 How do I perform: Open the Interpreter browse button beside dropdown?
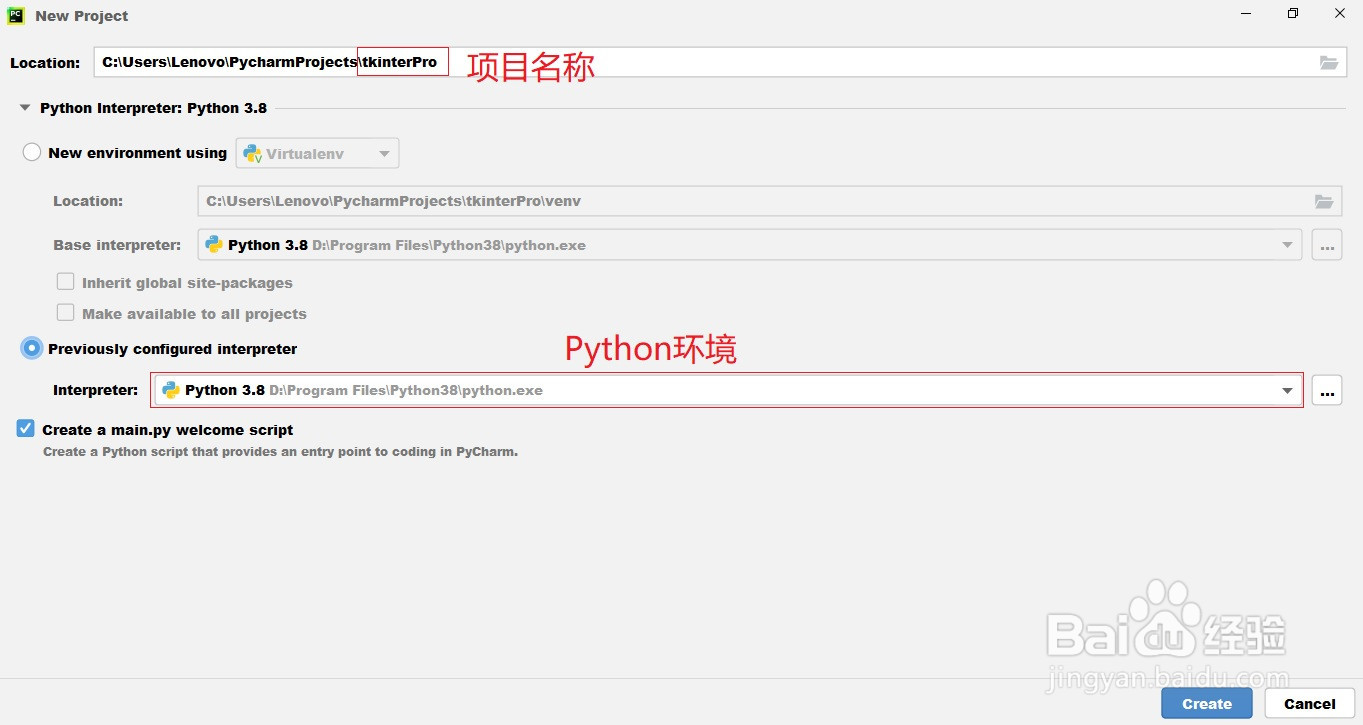pyautogui.click(x=1326, y=390)
